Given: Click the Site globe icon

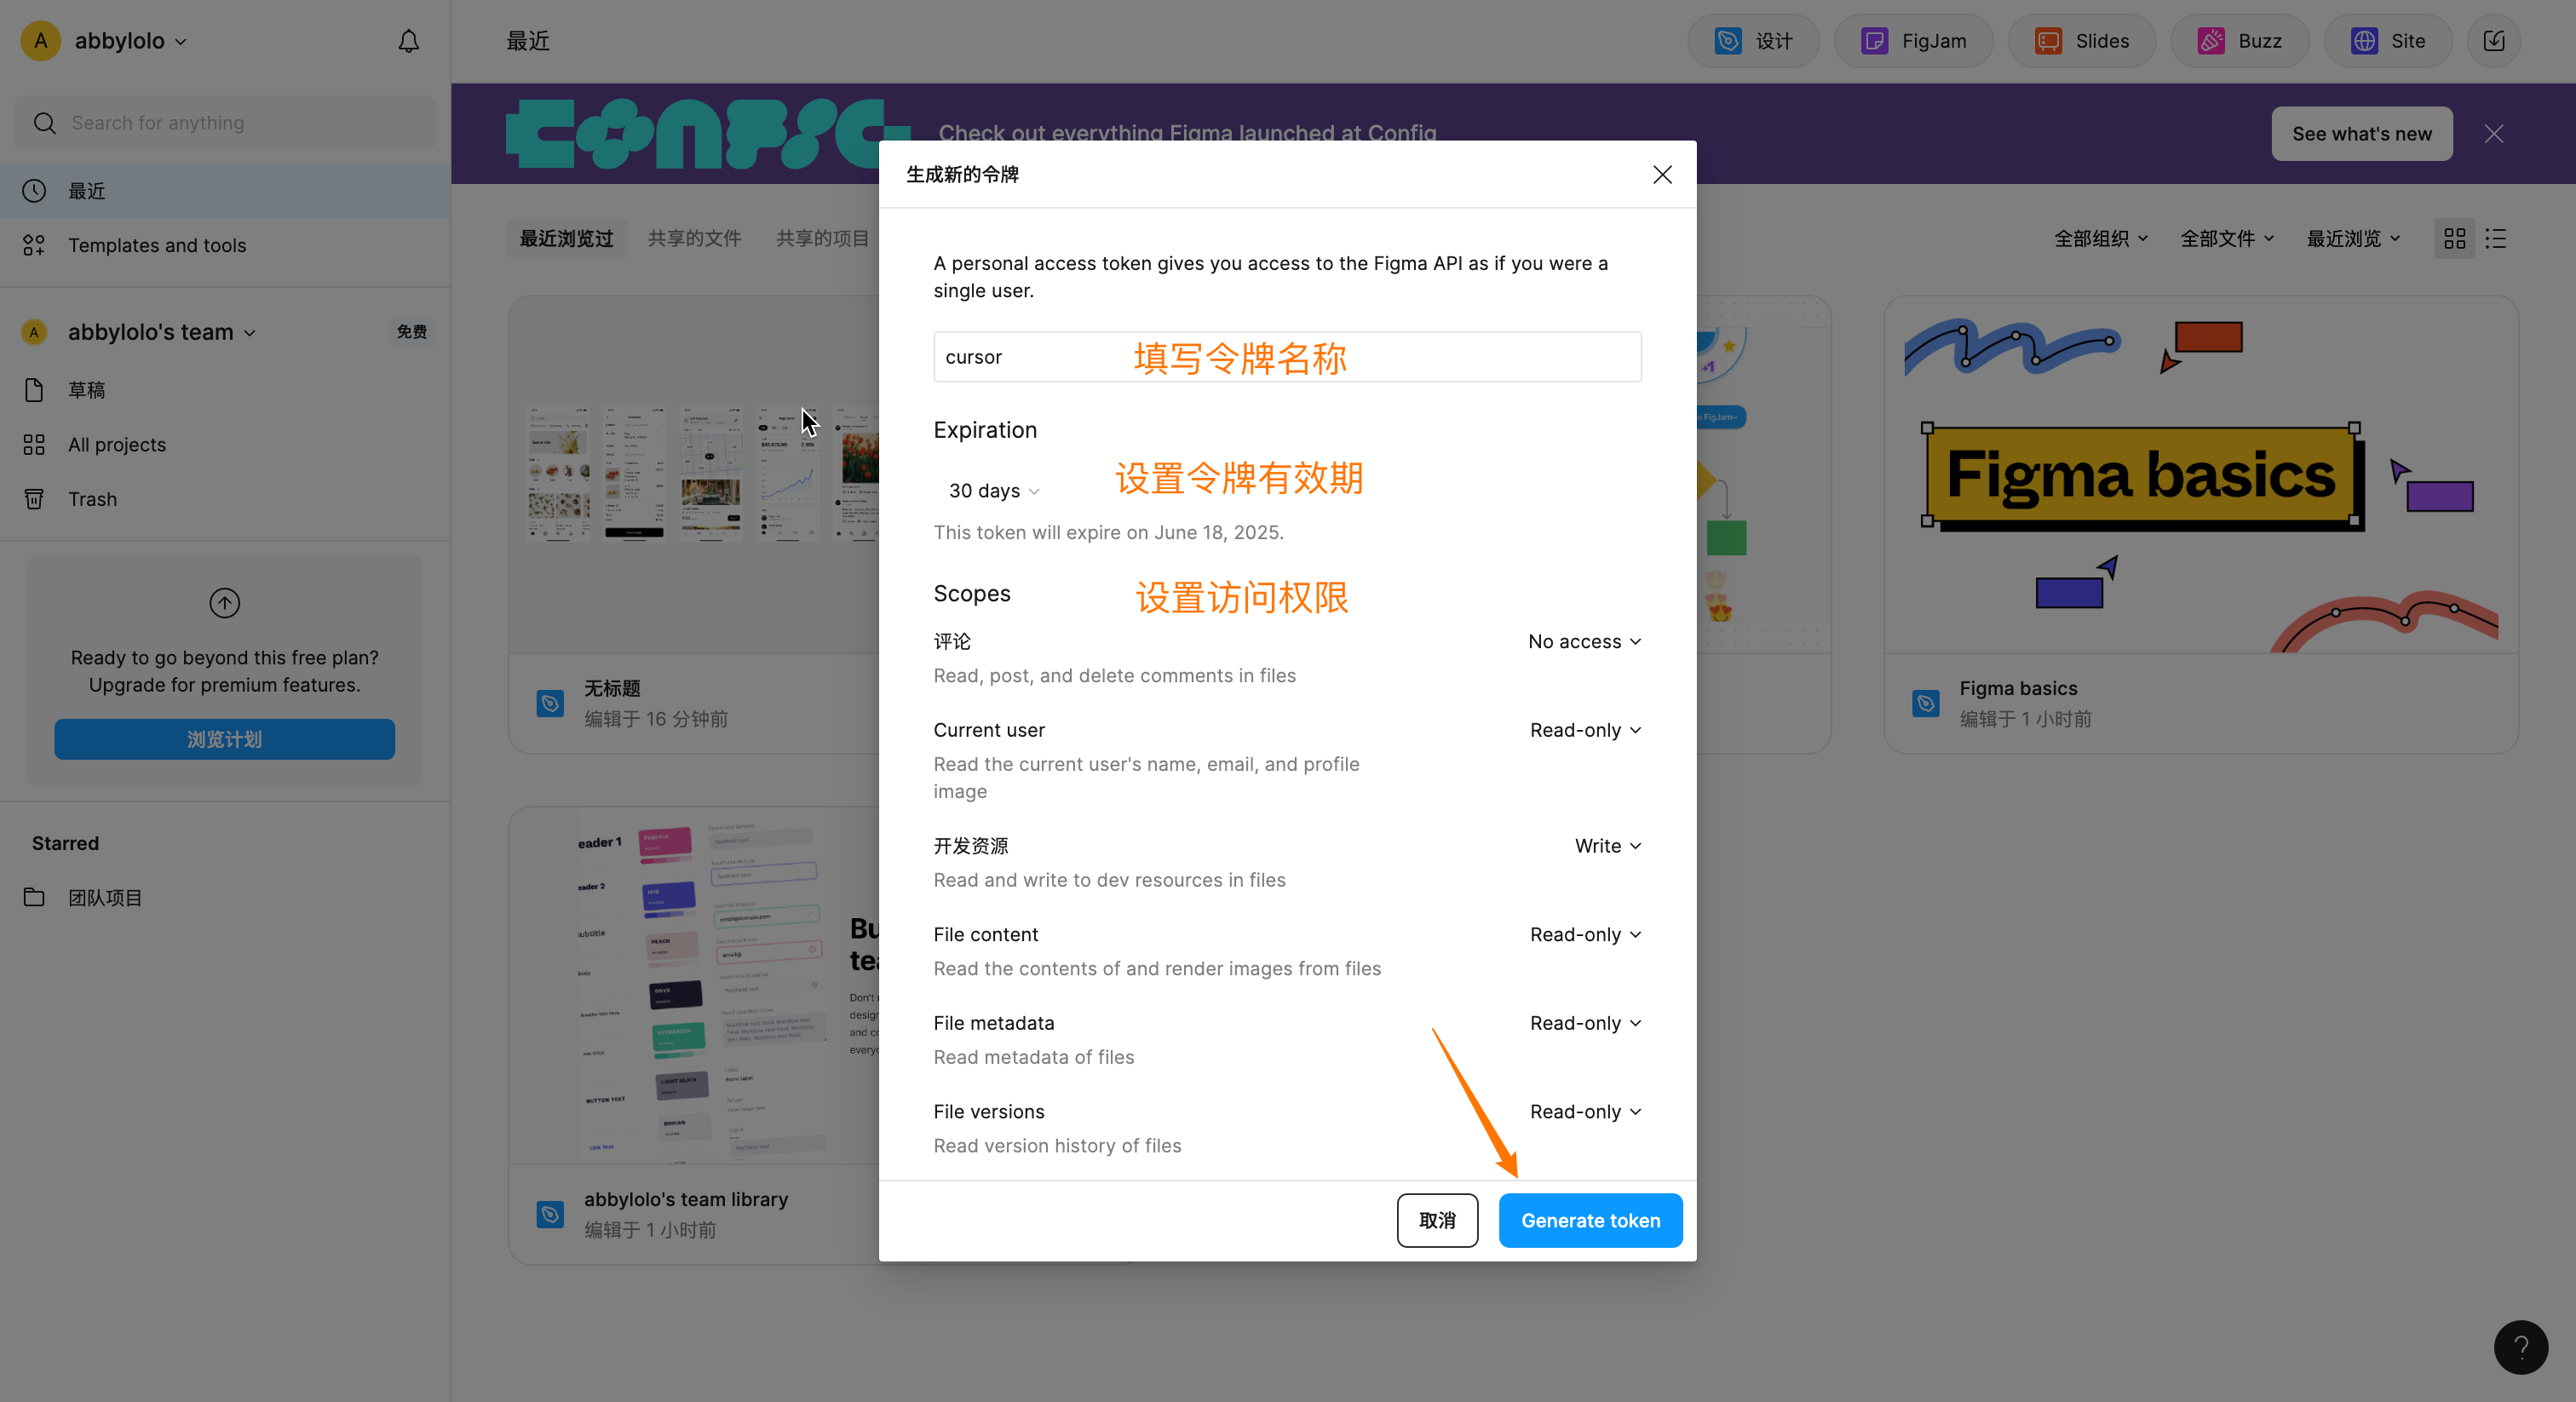Looking at the screenshot, I should click(x=2364, y=41).
